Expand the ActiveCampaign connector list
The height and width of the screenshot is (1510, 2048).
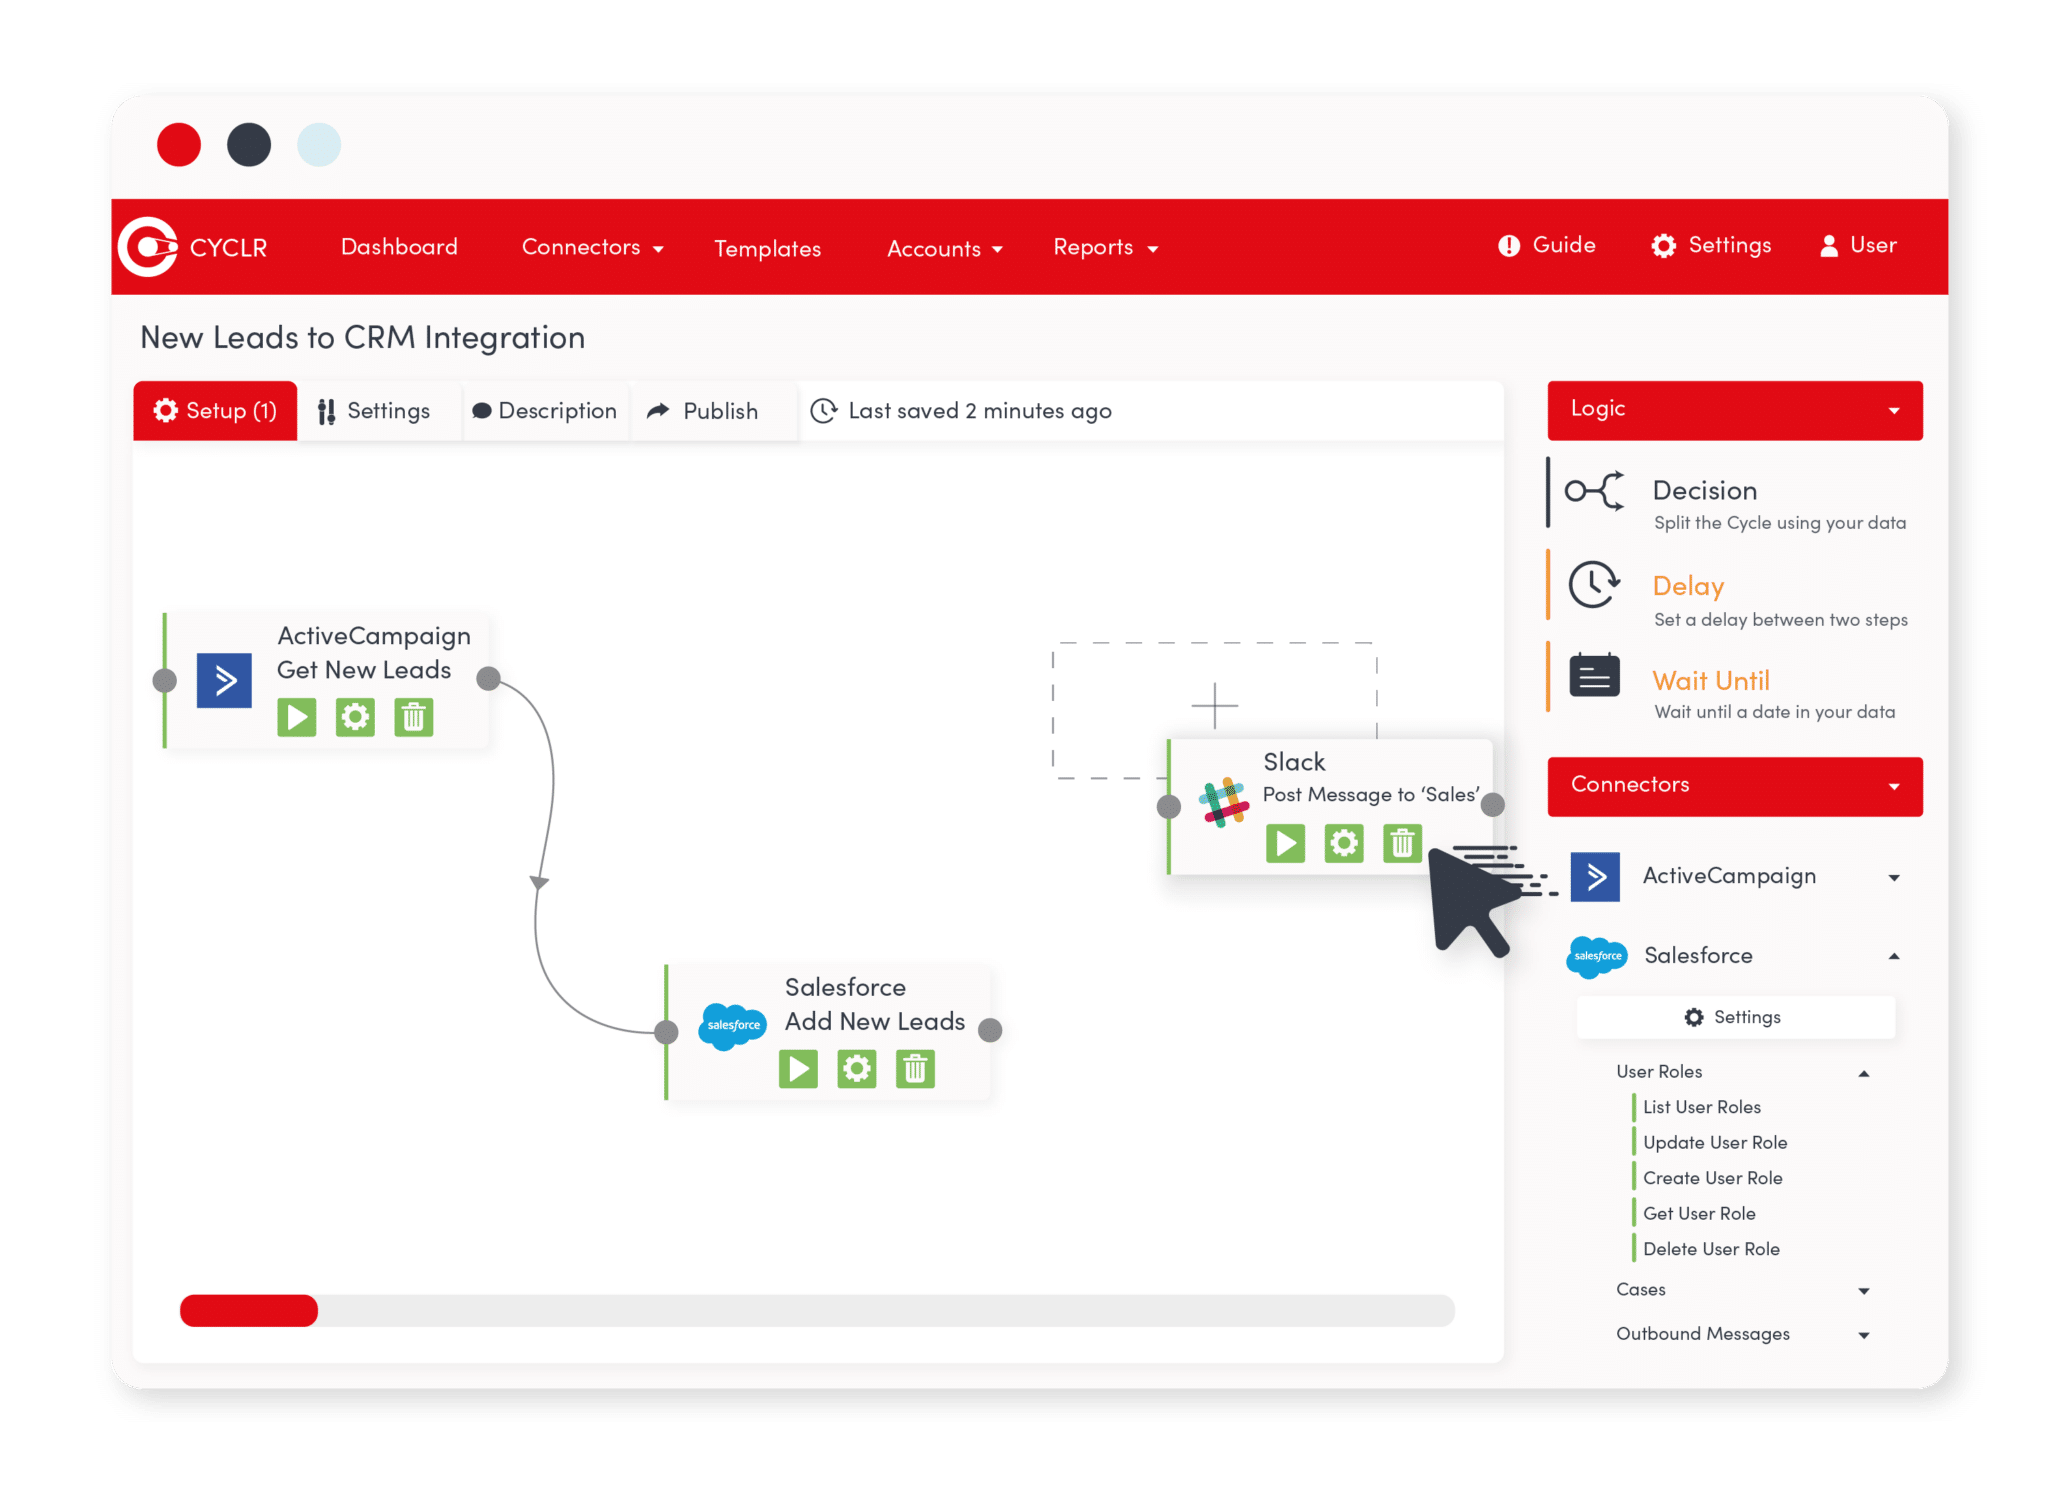pos(1893,878)
